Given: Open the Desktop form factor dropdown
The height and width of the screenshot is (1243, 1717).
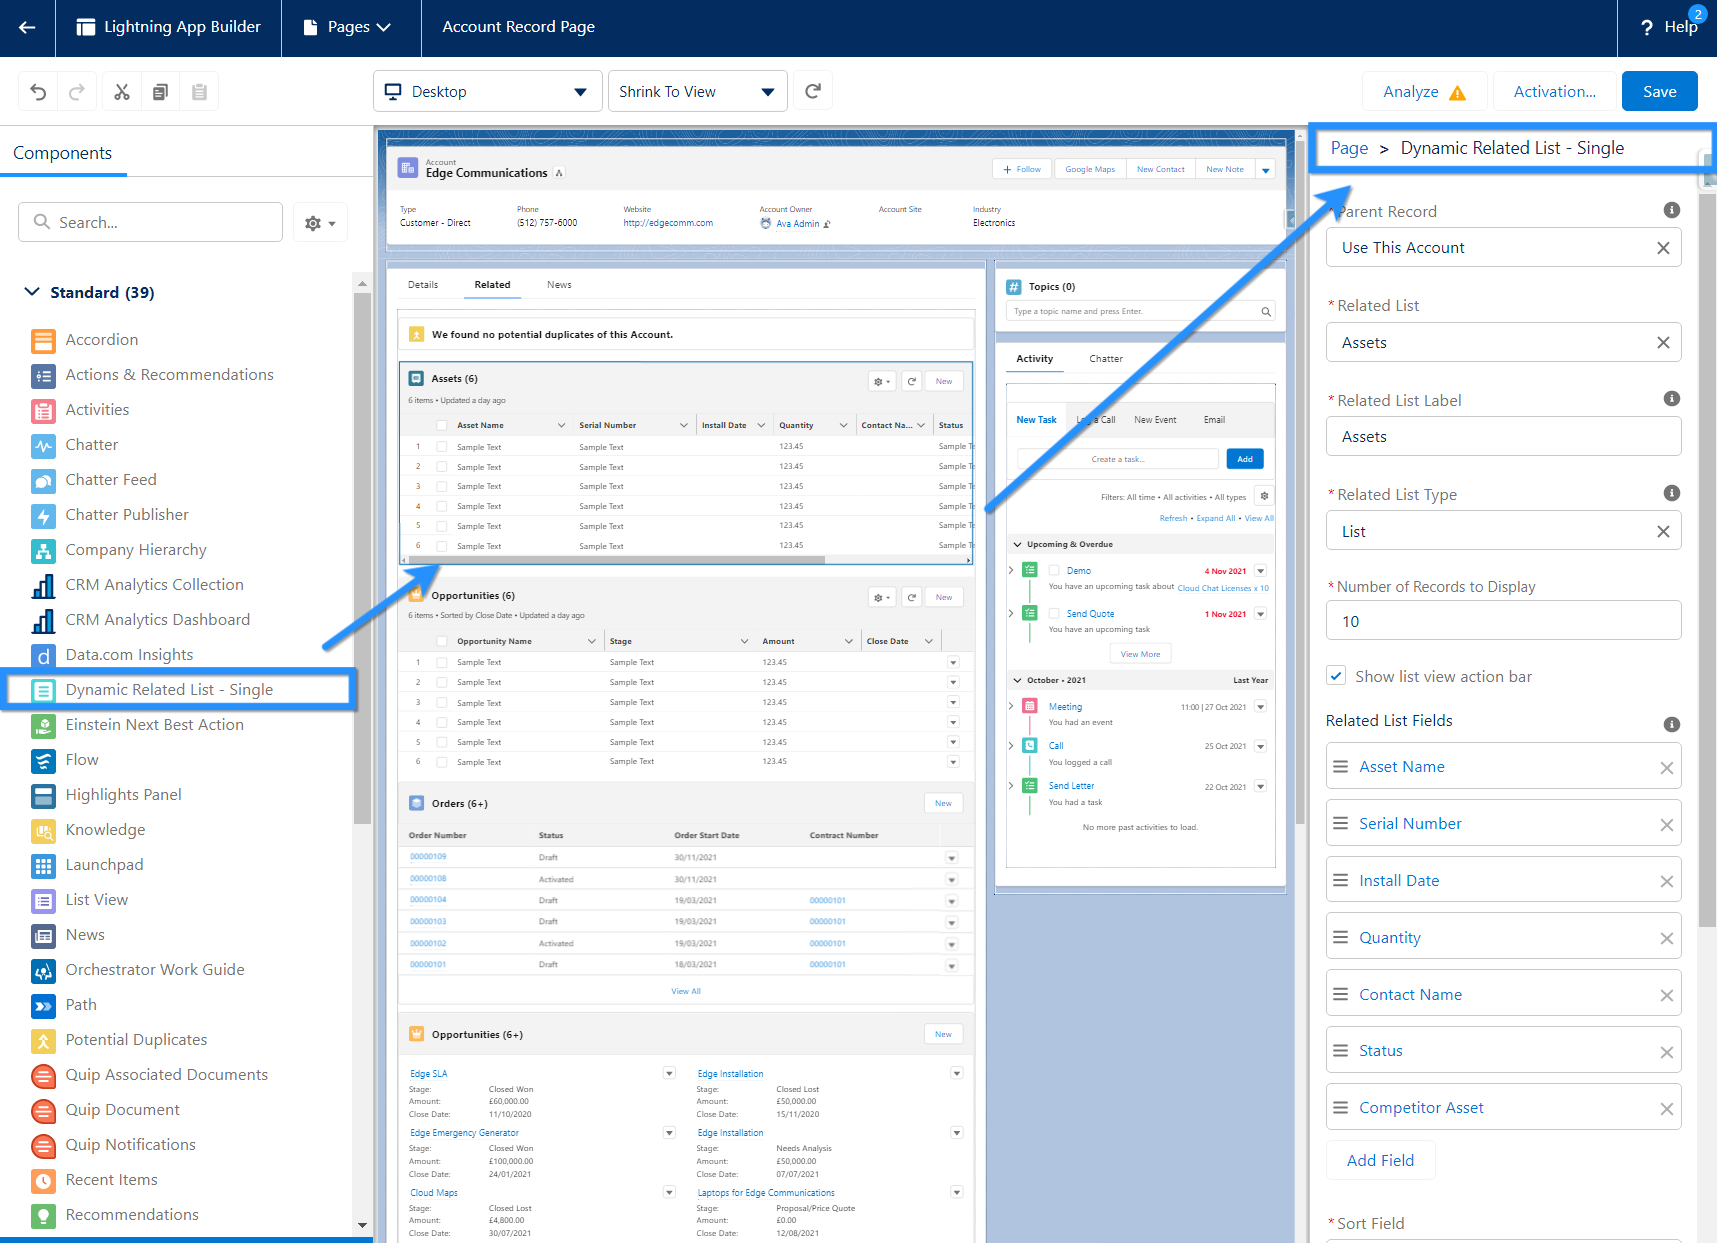Looking at the screenshot, I should [487, 91].
